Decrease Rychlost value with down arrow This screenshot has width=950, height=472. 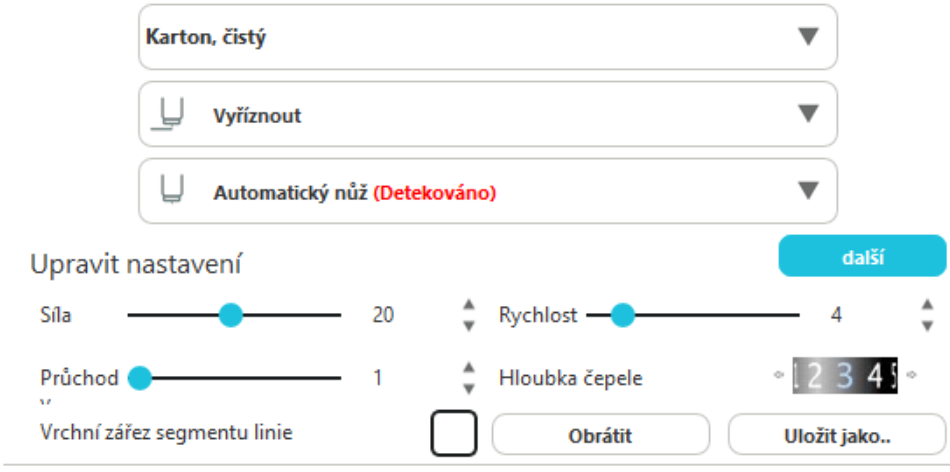[927, 325]
